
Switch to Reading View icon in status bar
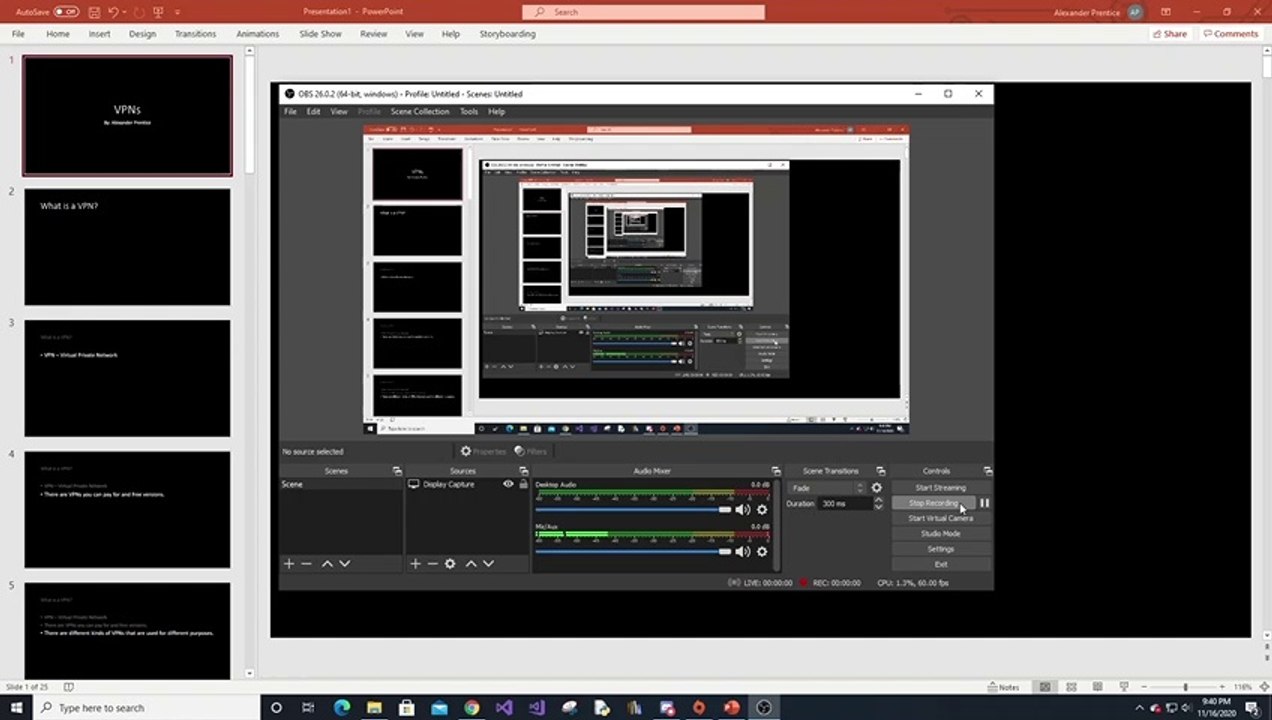click(x=1097, y=687)
